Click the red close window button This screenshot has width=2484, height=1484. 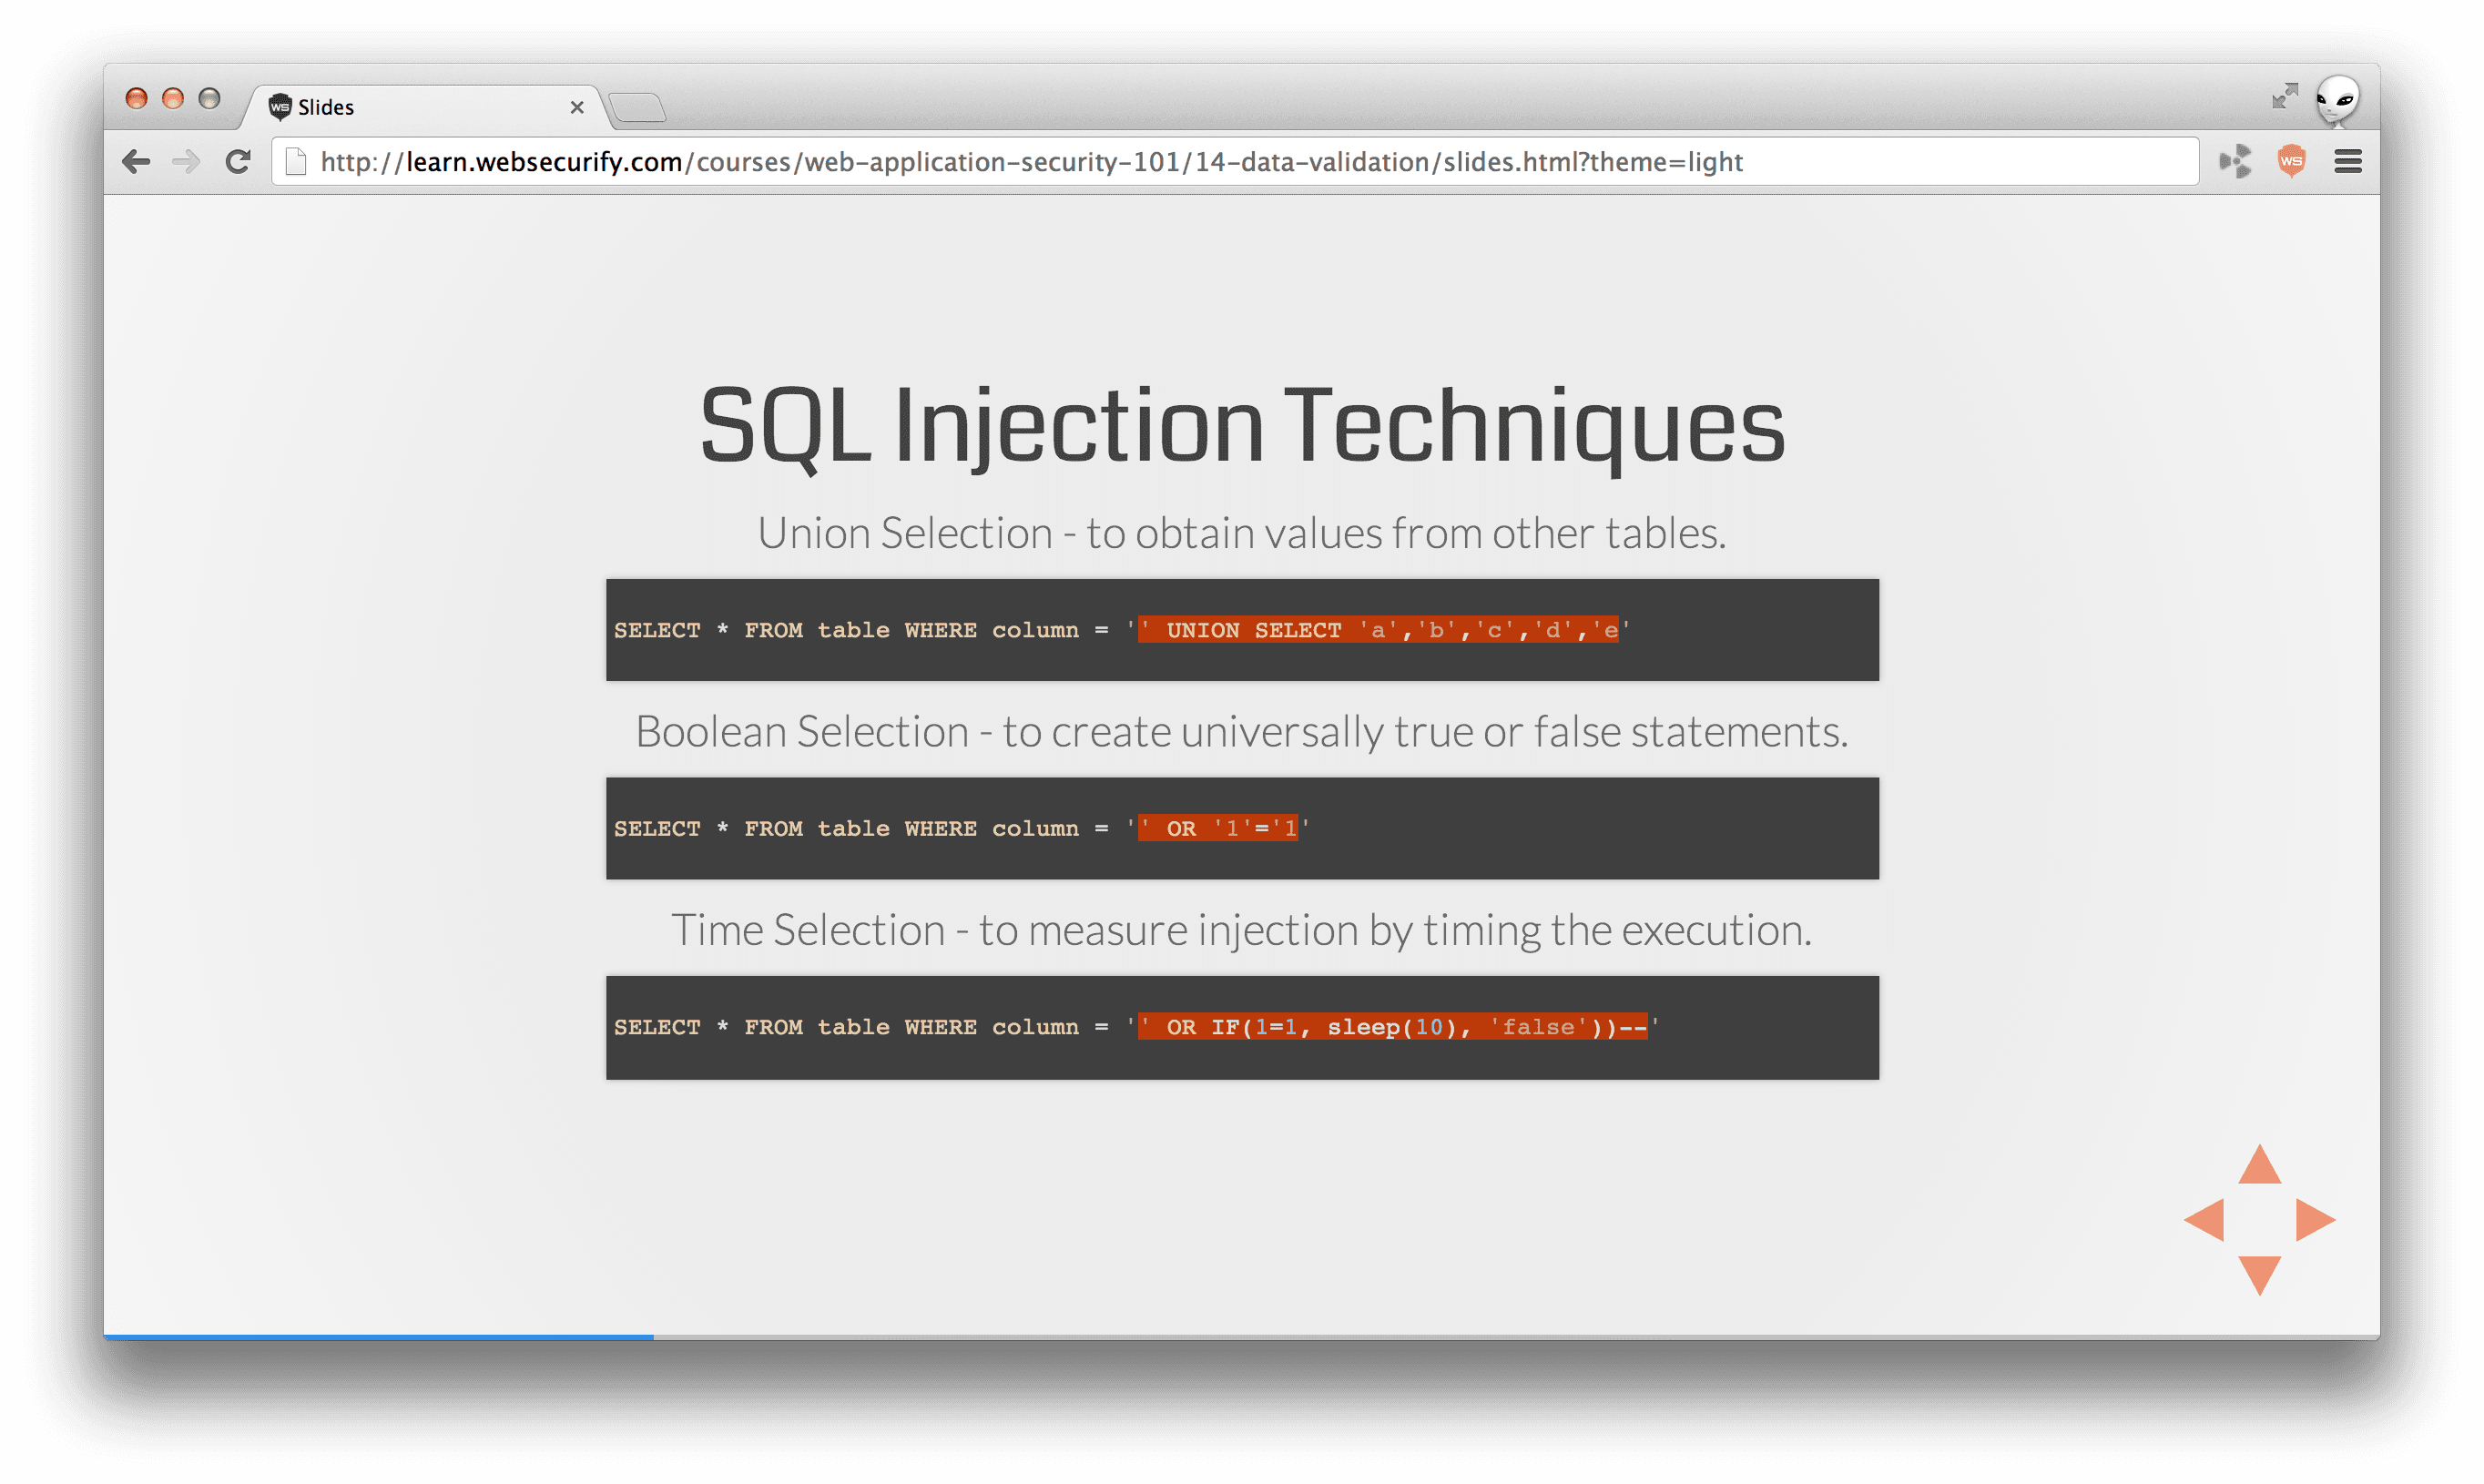[x=136, y=98]
